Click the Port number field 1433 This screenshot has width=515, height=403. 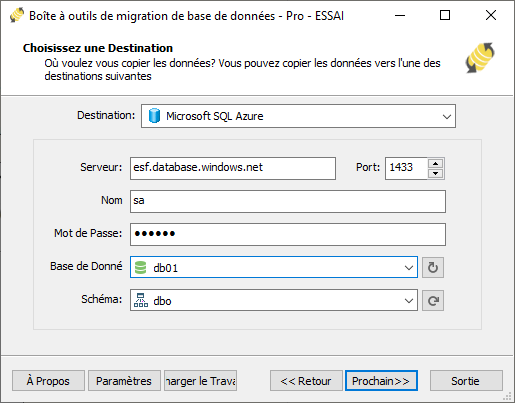point(406,168)
